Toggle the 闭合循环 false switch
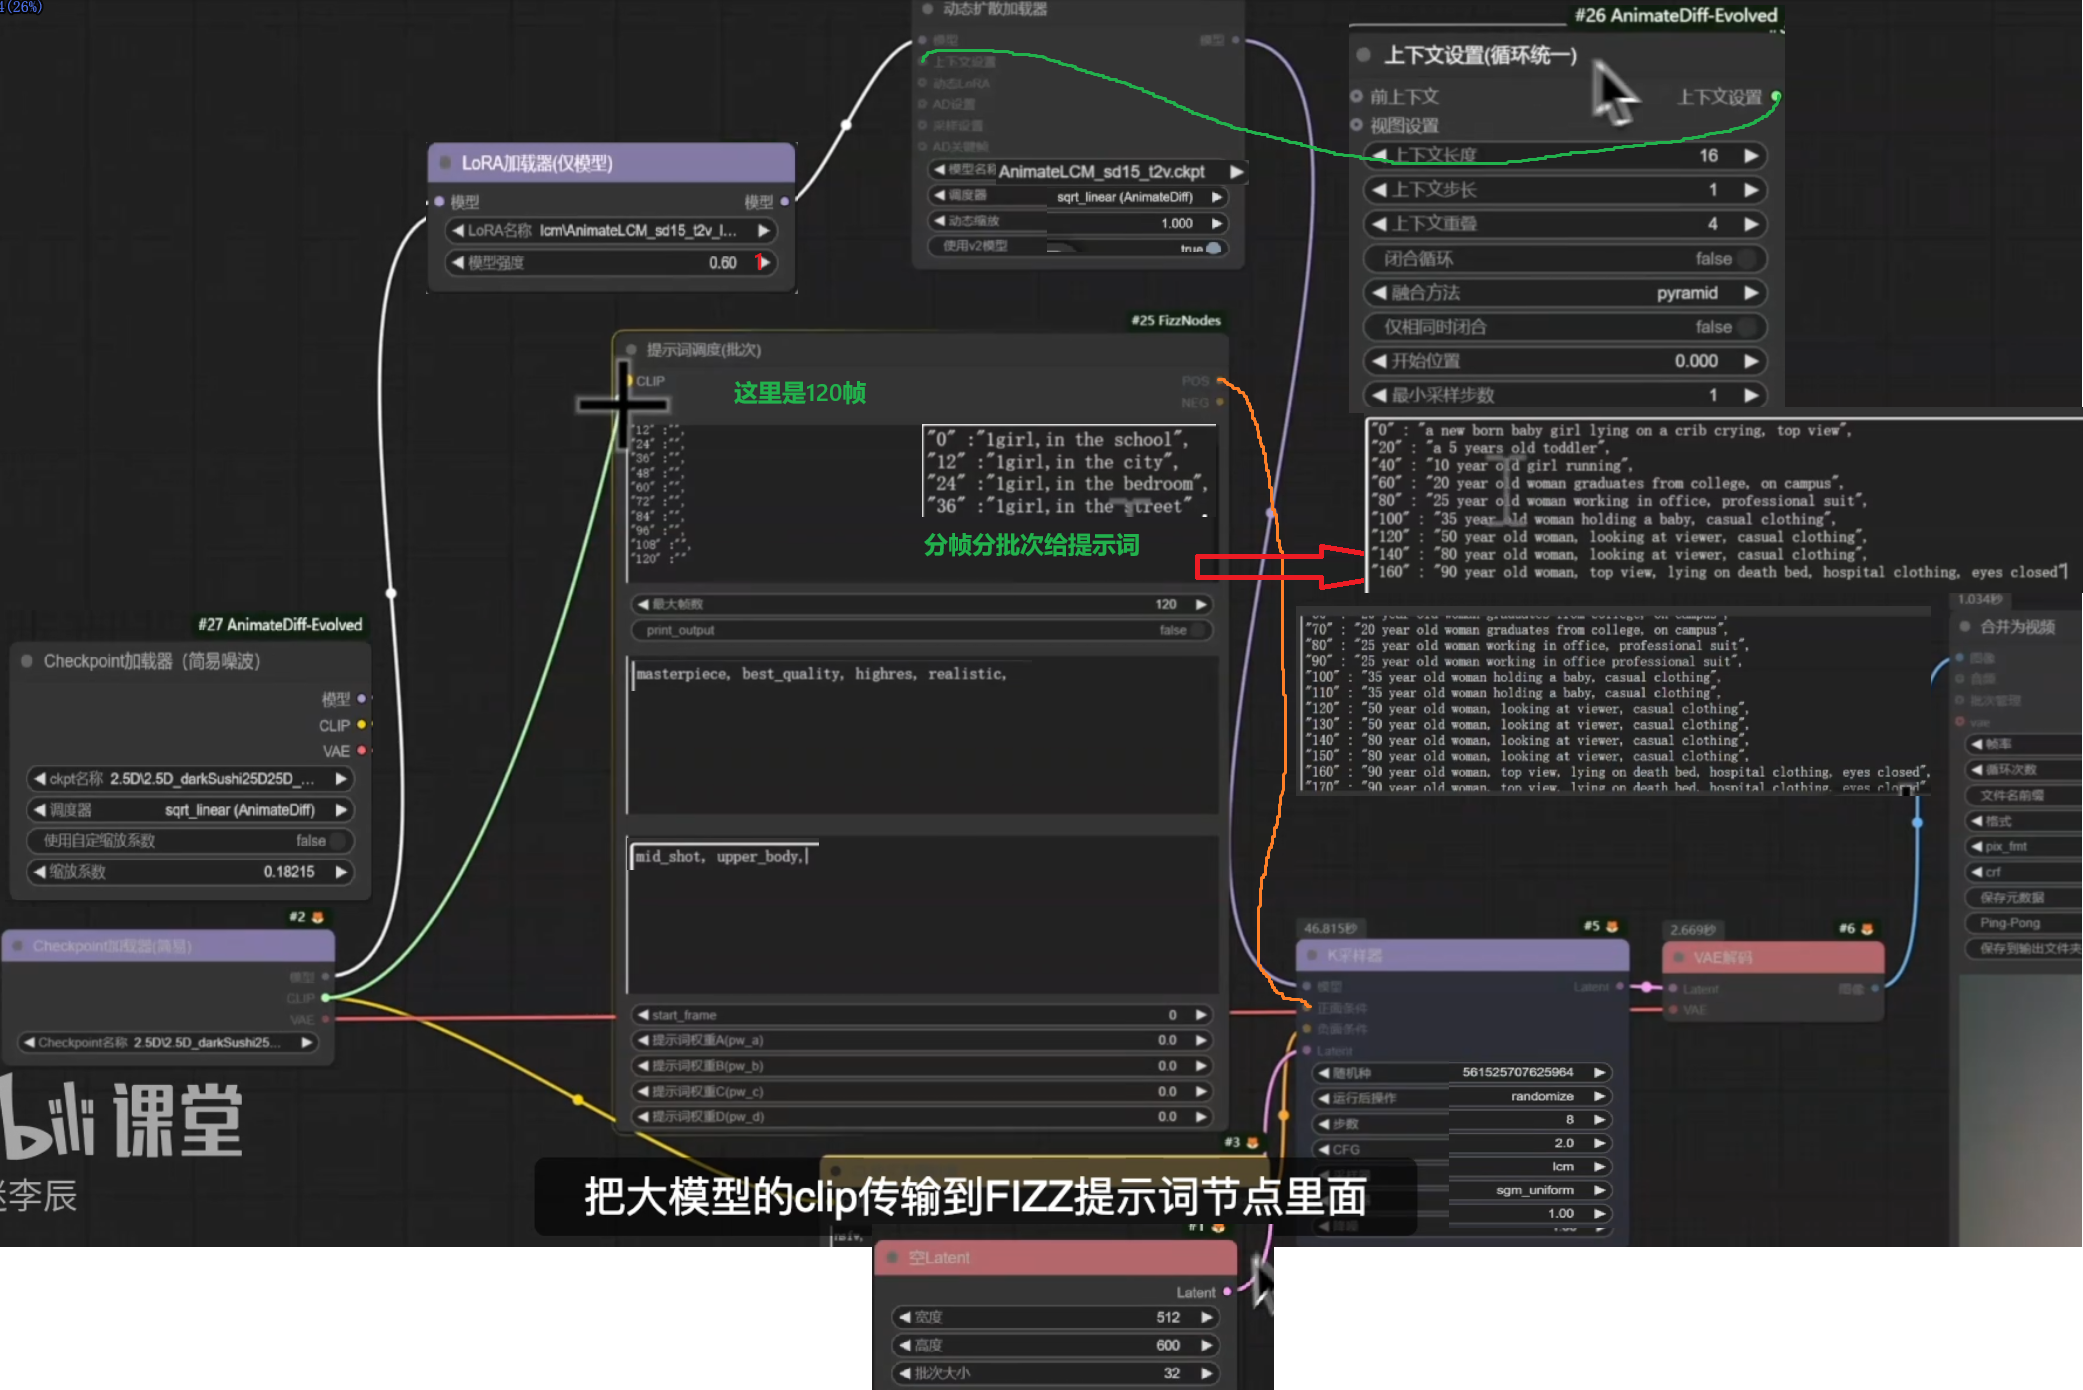The image size is (2083, 1390). (x=1746, y=259)
